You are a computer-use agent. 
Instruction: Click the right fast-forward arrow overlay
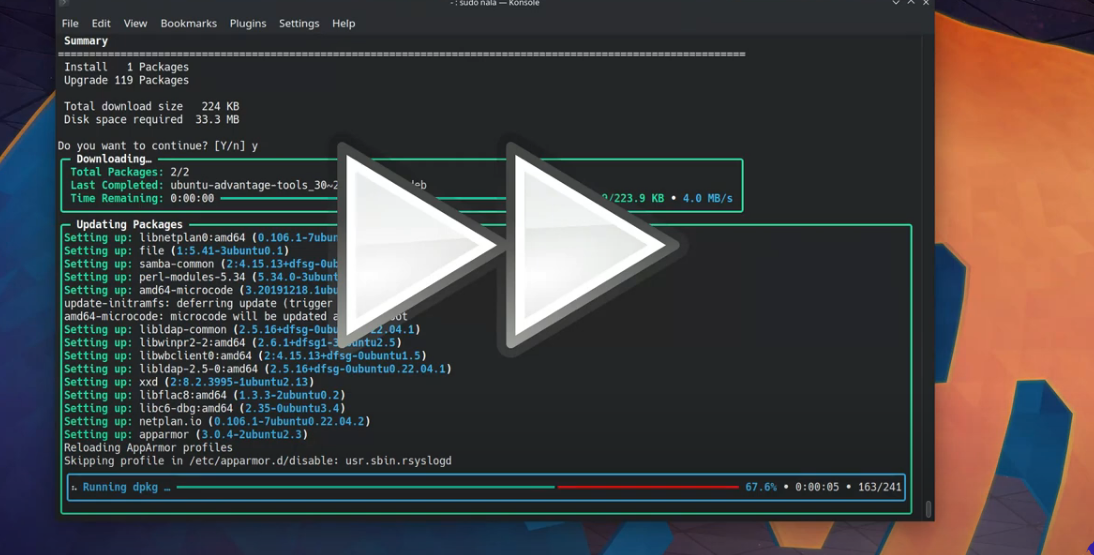pos(585,246)
